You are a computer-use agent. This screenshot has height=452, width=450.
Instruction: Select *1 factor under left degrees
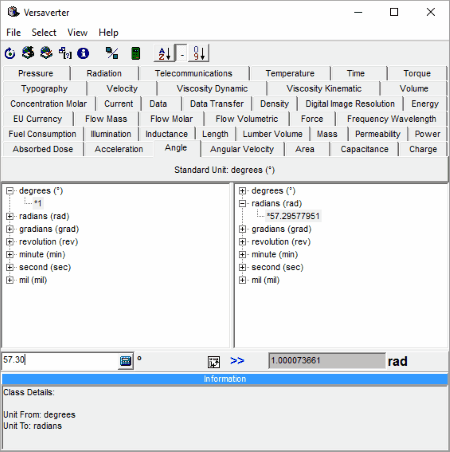[38, 203]
